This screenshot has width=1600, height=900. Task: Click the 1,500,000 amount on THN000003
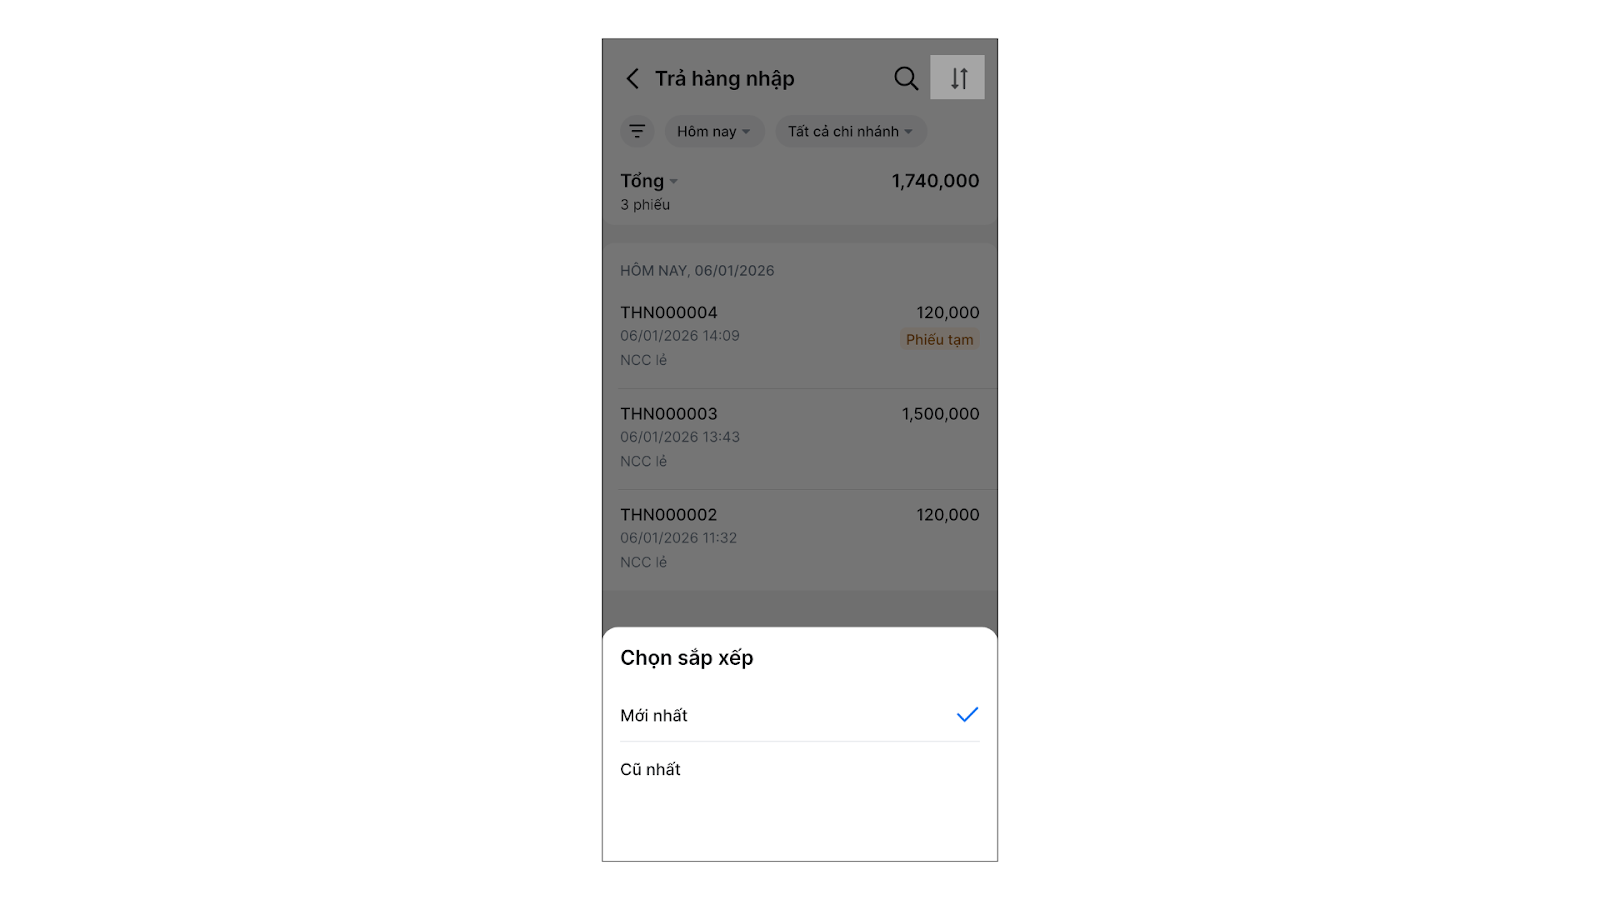[x=940, y=414]
